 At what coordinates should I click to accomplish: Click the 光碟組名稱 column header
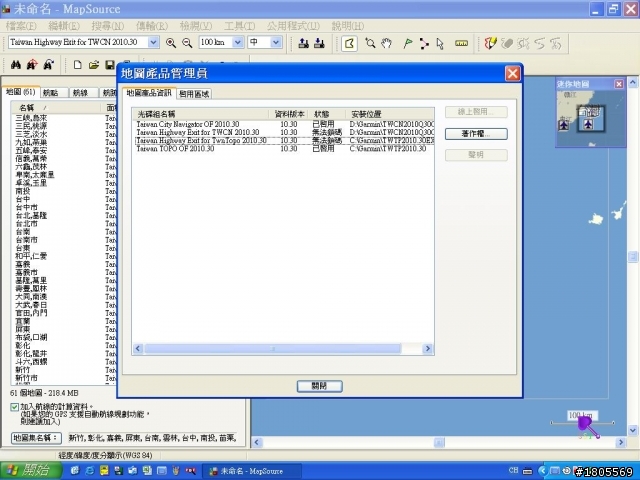point(200,114)
